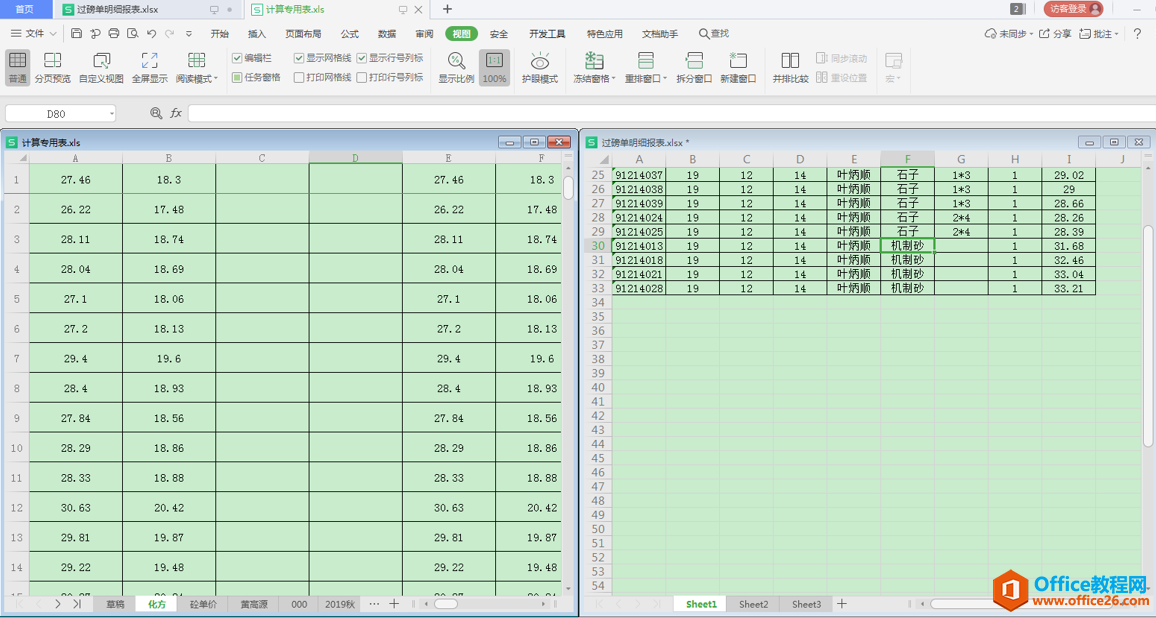Expand the 阅读模式 reading mode dropdown
1156x618 pixels.
(x=215, y=79)
